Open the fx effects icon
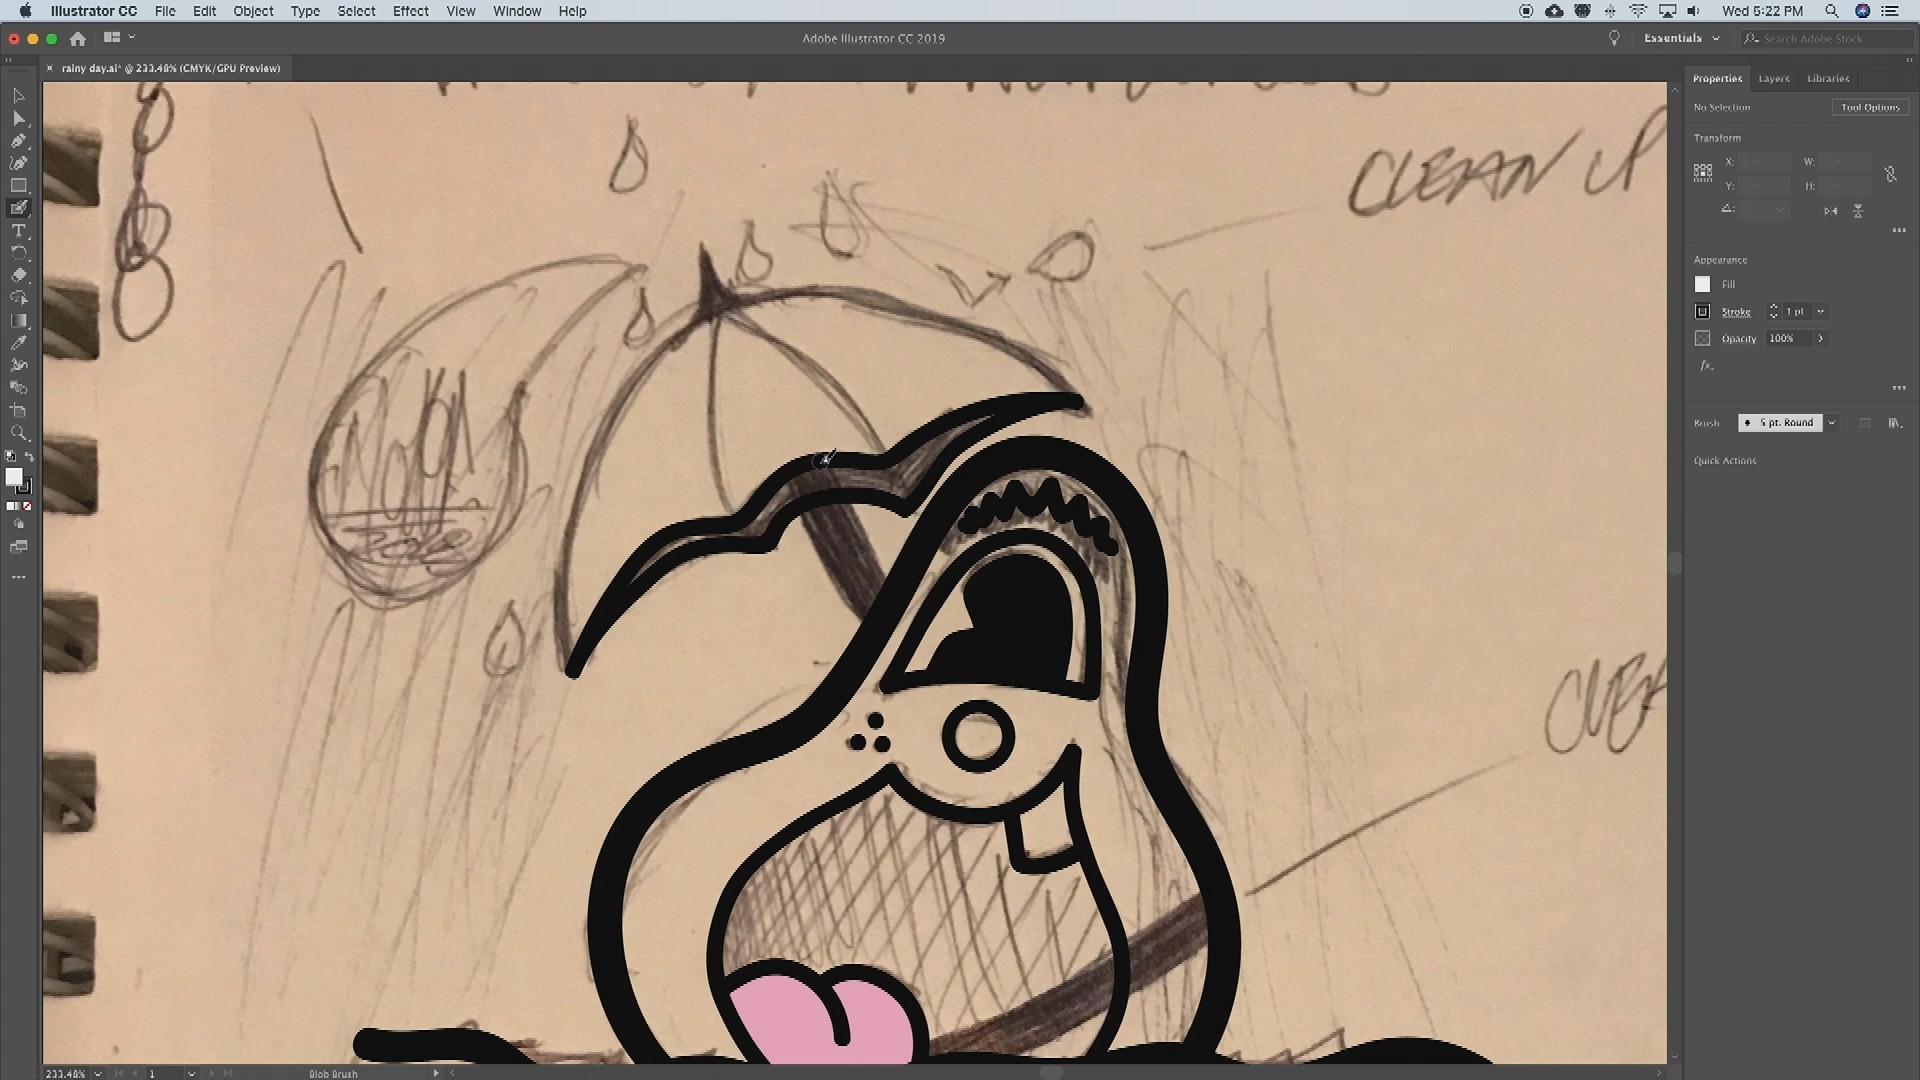Screen dimensions: 1920x1080 tap(1706, 366)
